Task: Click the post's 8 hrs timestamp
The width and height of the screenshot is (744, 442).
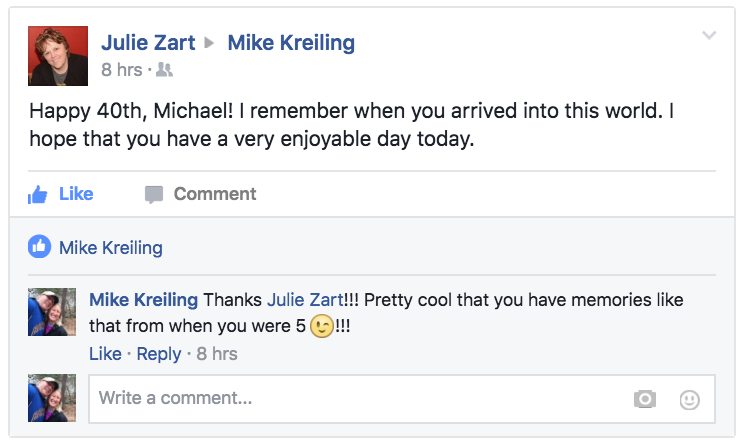Action: pyautogui.click(x=121, y=70)
